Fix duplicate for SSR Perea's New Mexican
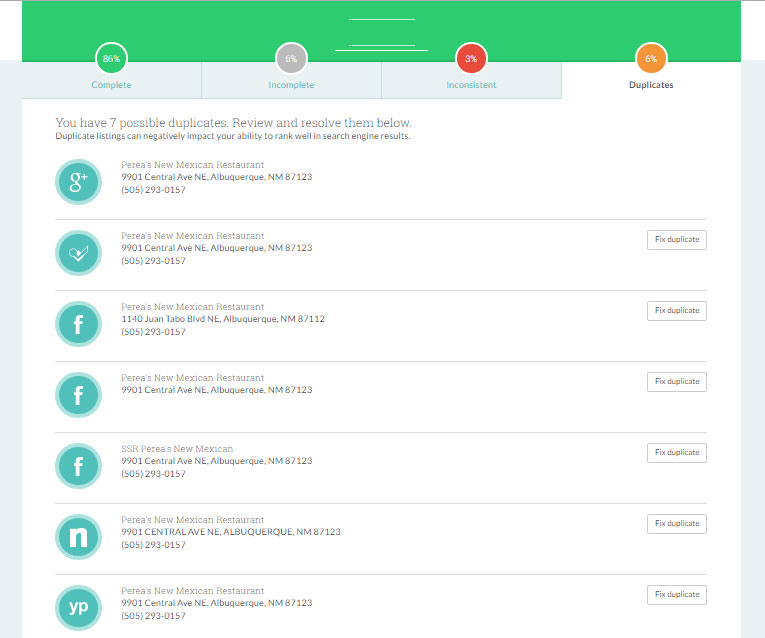Viewport: 765px width, 638px height. tap(677, 453)
